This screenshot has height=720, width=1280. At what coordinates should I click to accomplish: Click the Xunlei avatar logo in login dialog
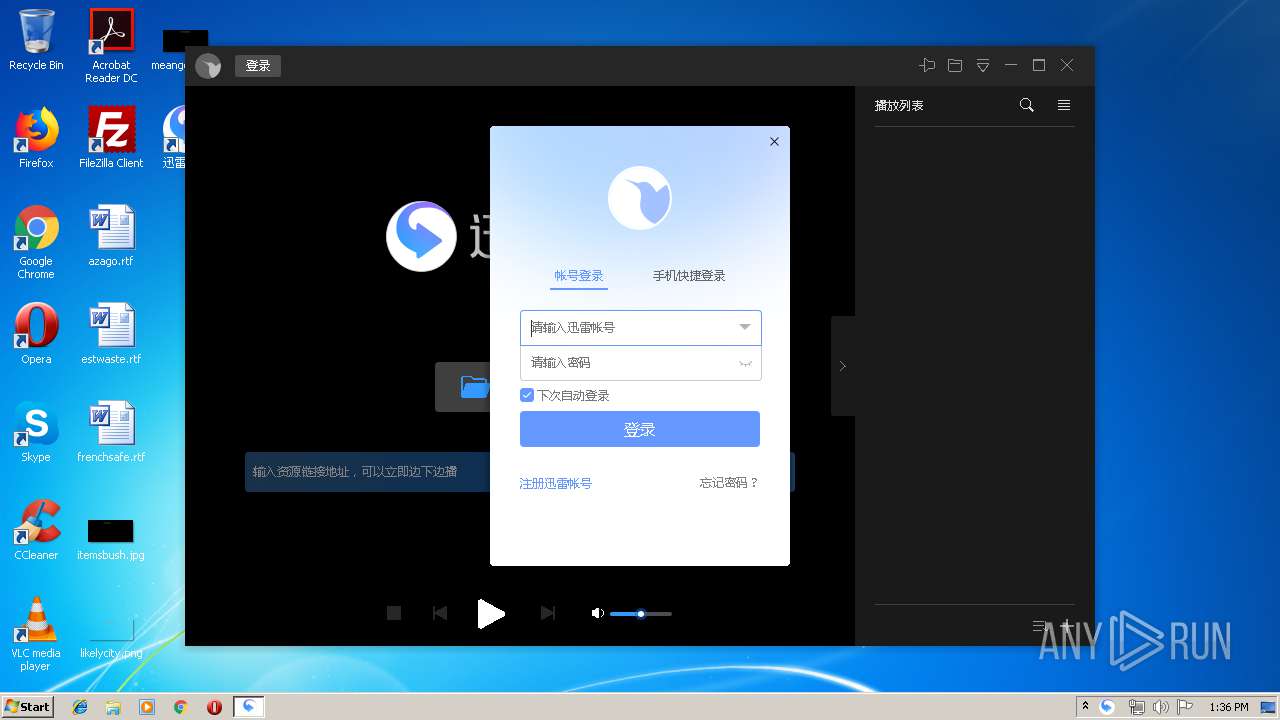click(x=640, y=198)
